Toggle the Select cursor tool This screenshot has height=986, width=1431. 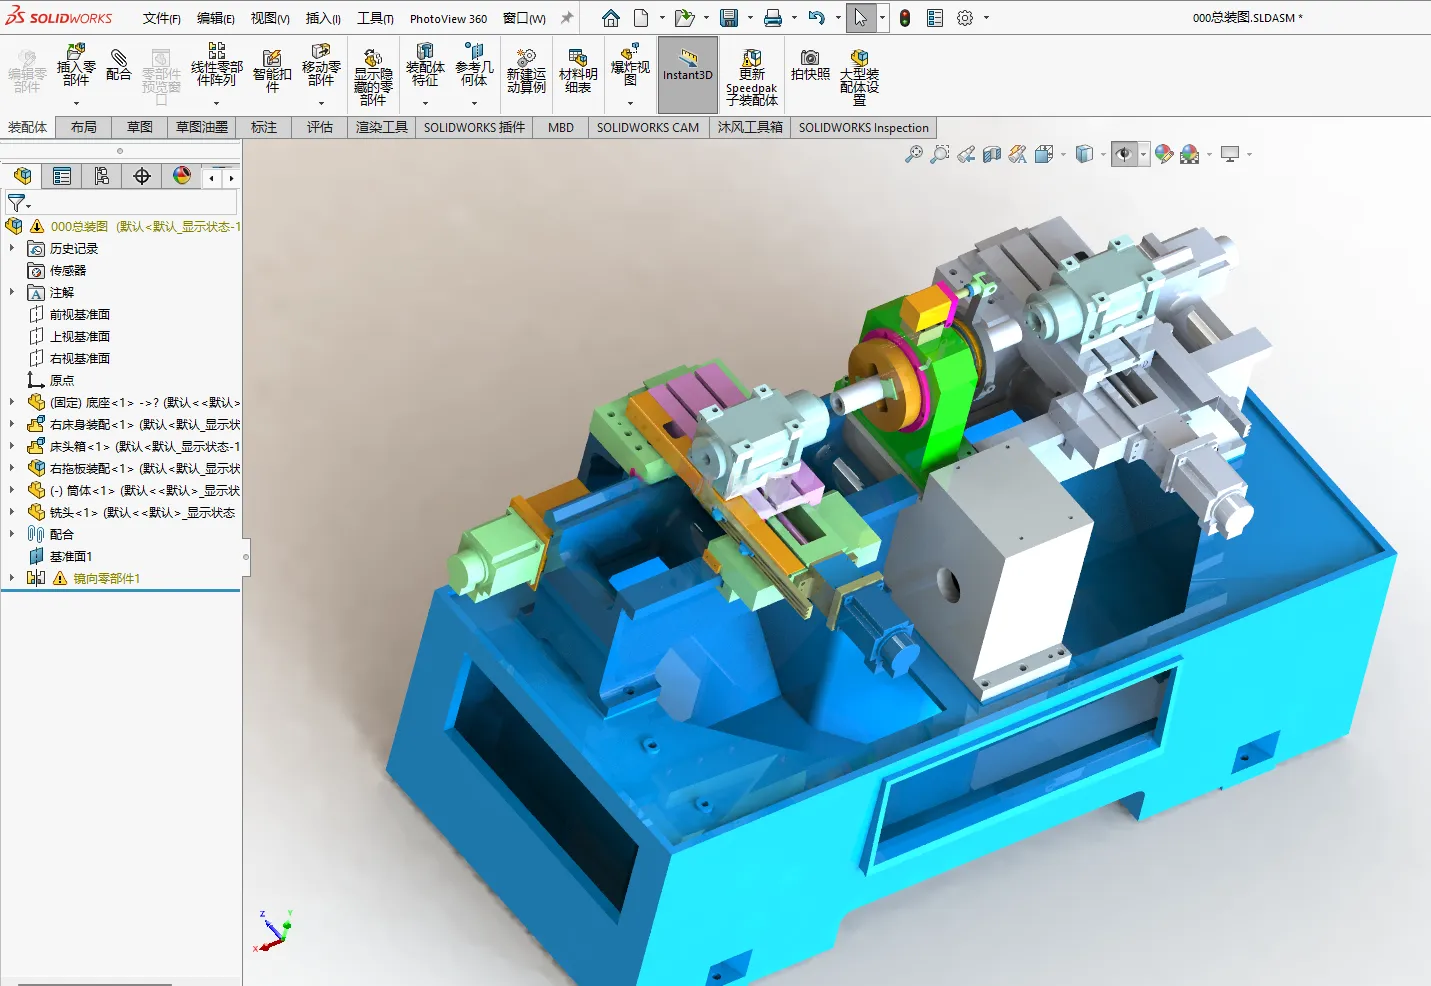(860, 18)
